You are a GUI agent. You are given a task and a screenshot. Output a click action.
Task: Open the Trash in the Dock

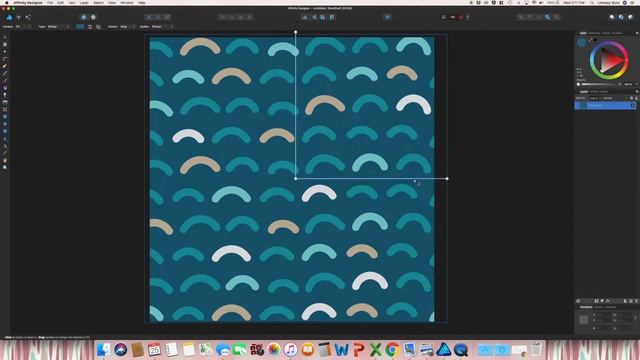[536, 350]
